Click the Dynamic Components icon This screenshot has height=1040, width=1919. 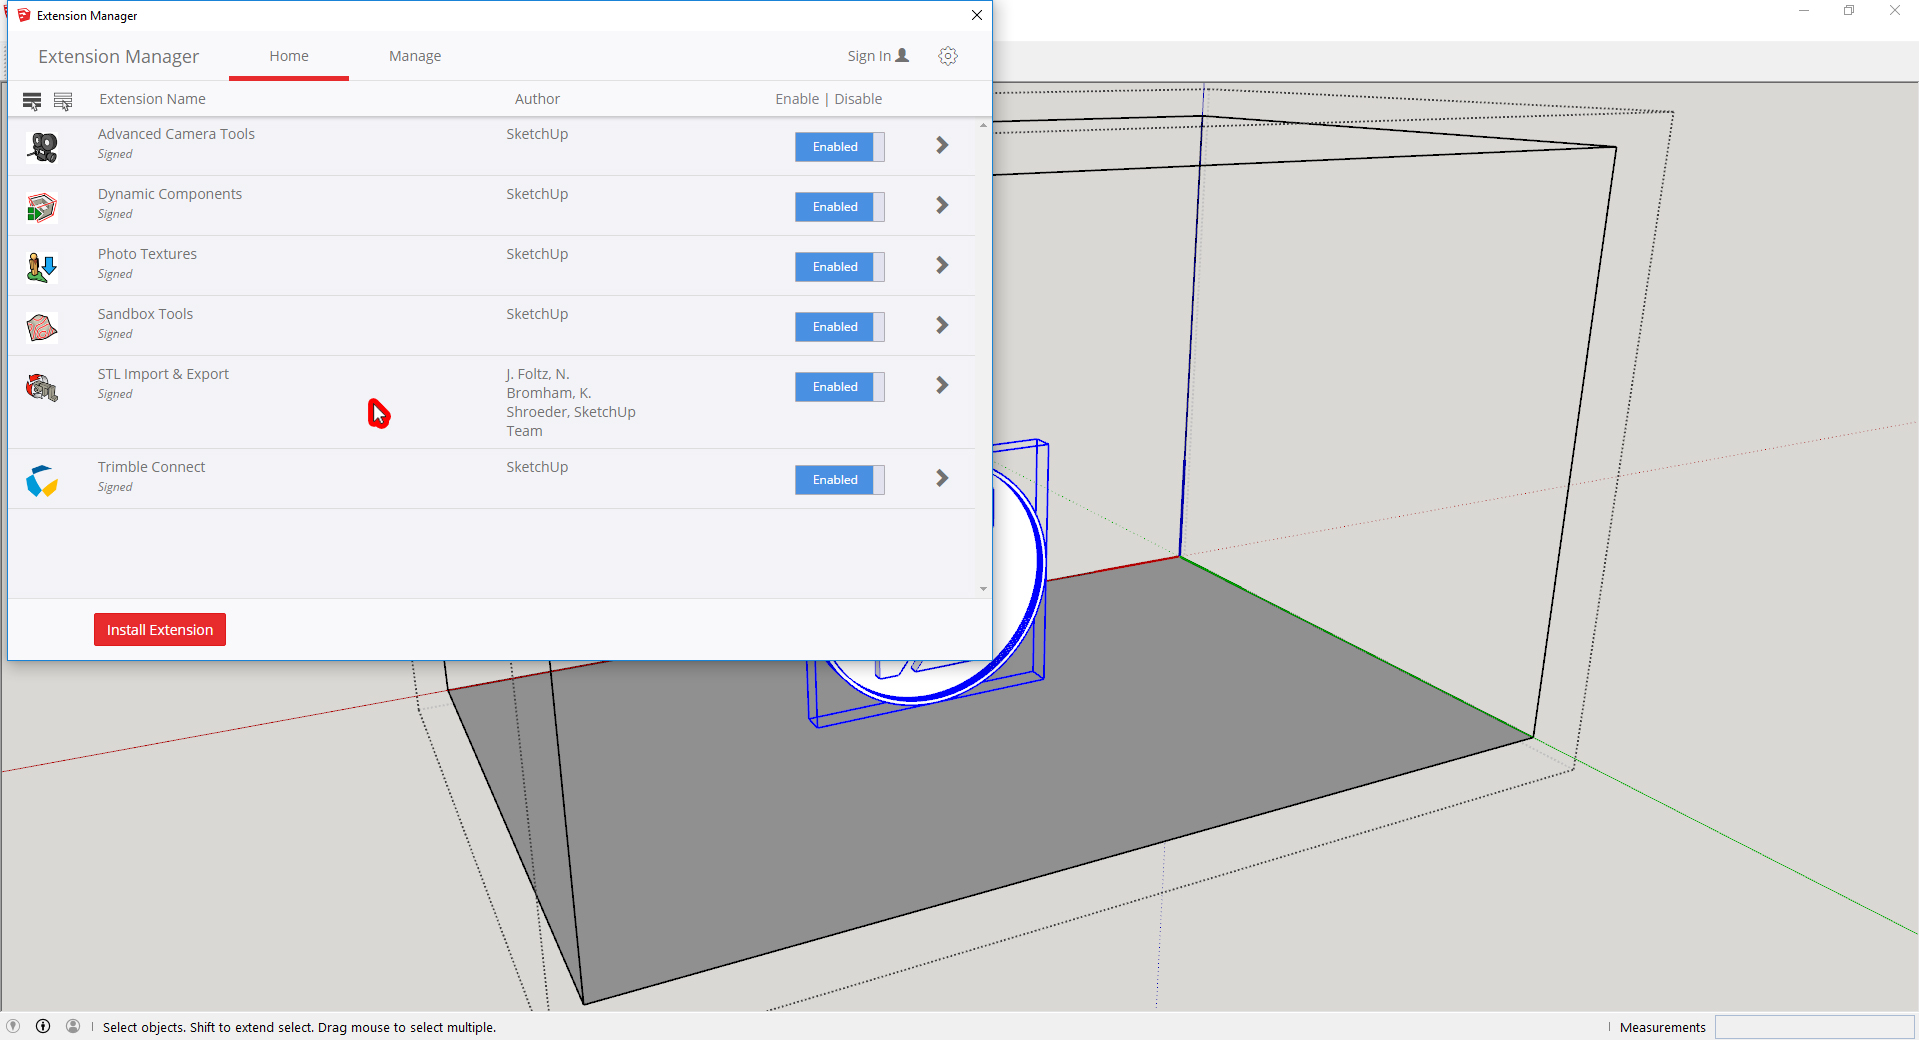42,207
